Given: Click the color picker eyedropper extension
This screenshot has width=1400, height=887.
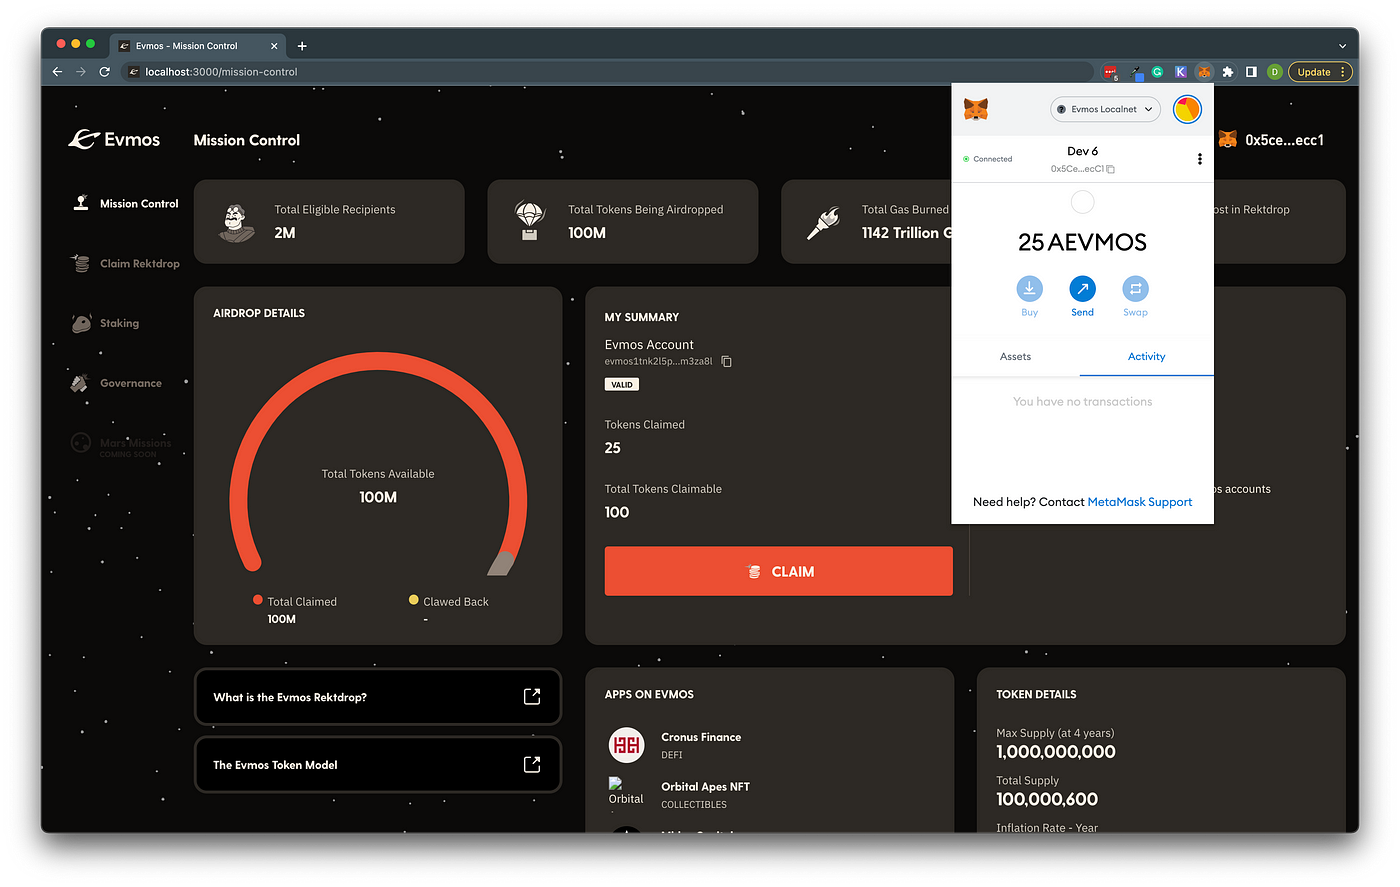Looking at the screenshot, I should [1137, 72].
